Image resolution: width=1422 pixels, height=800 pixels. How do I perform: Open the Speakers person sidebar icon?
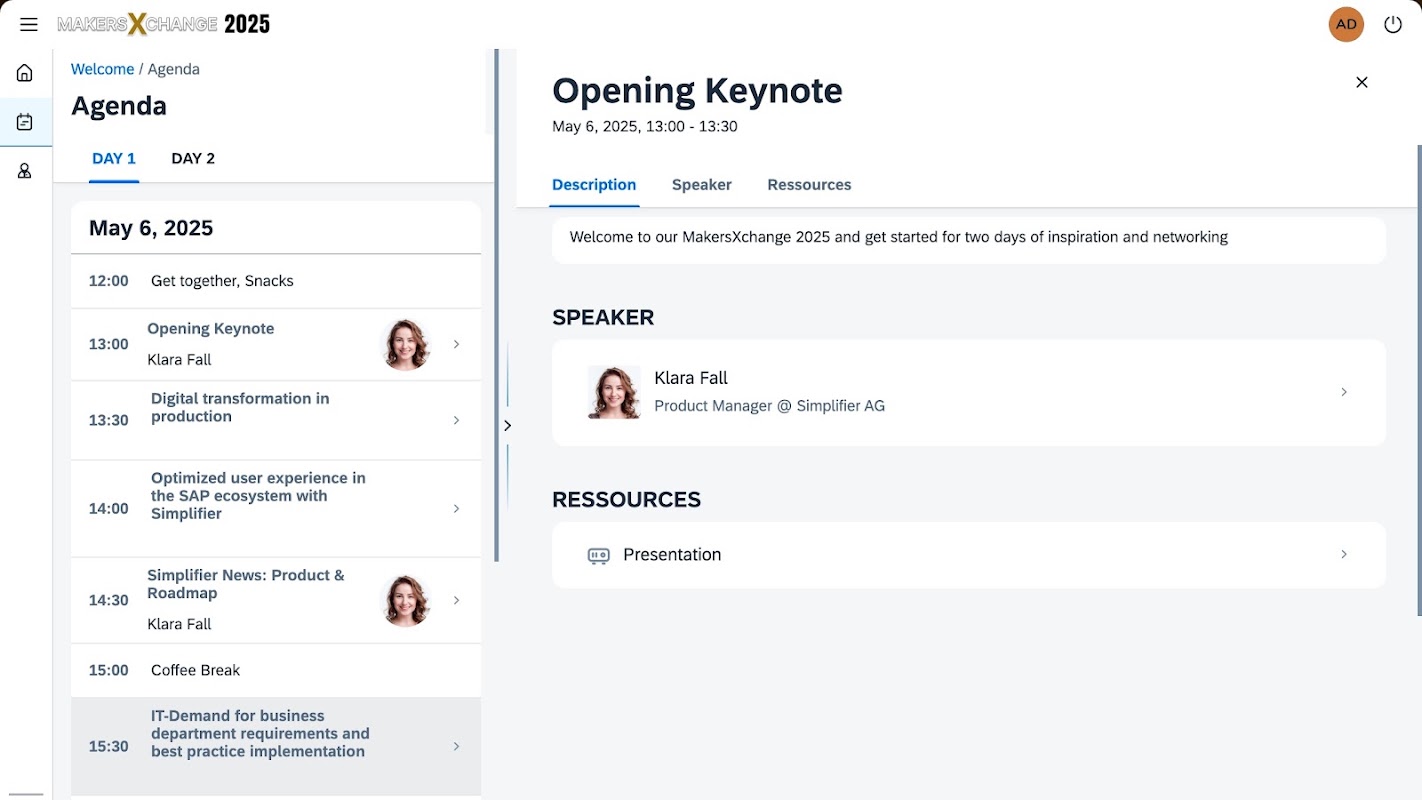[x=25, y=171]
